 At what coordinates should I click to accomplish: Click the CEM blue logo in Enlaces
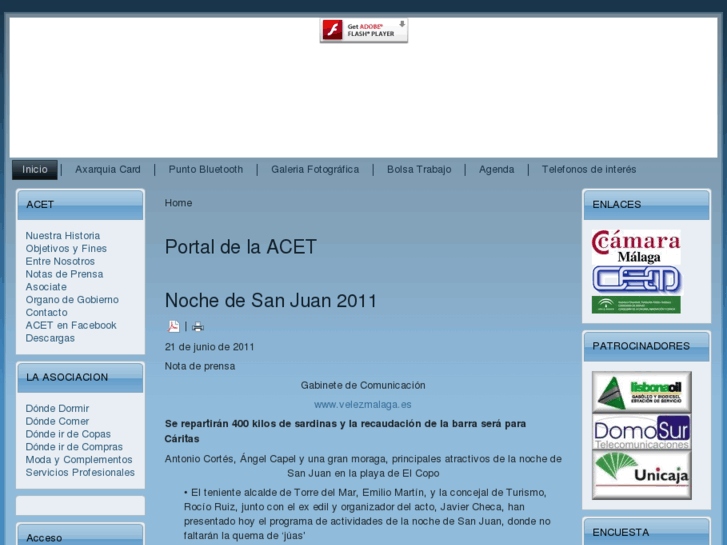coord(636,280)
